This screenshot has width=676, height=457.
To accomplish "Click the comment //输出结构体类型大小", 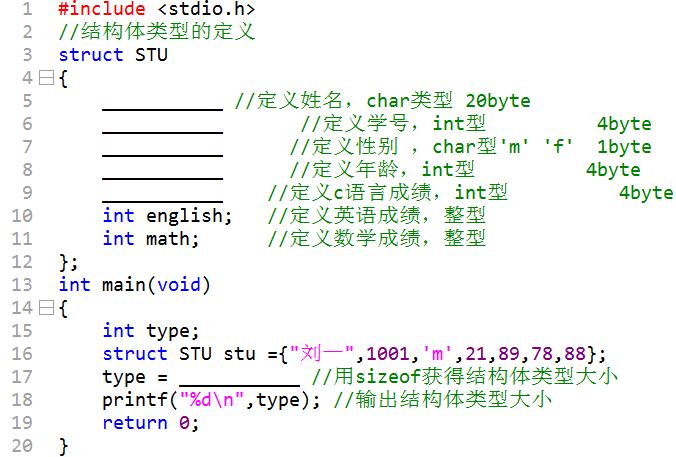I will pos(442,399).
